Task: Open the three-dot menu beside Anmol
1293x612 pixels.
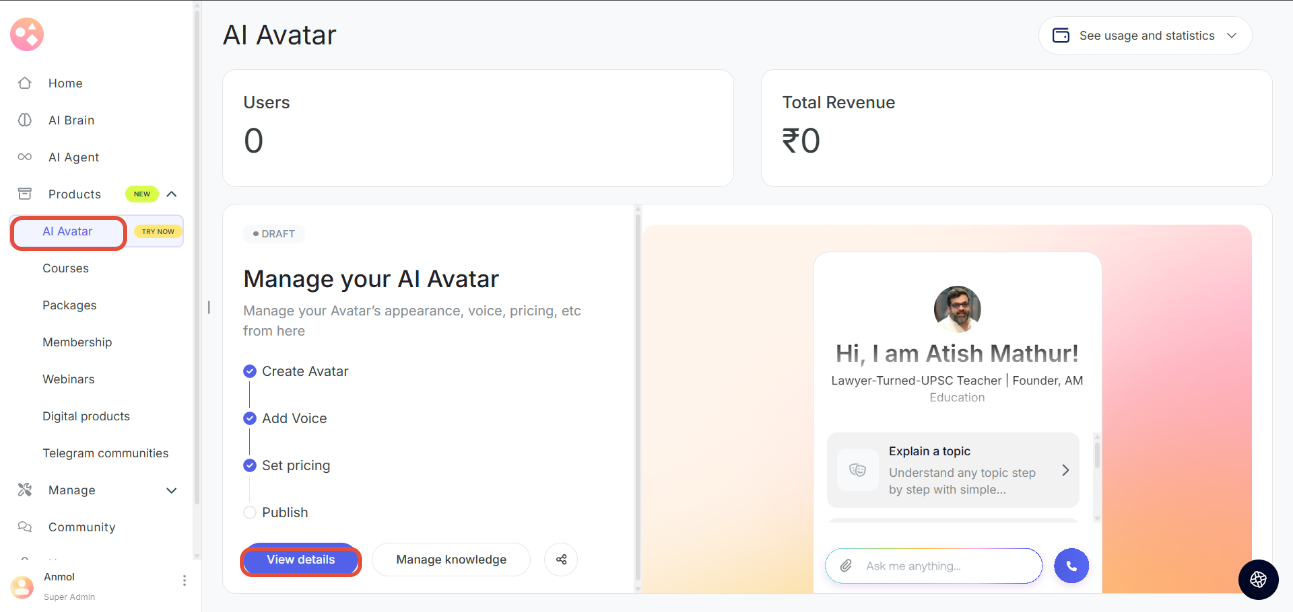Action: pyautogui.click(x=184, y=581)
